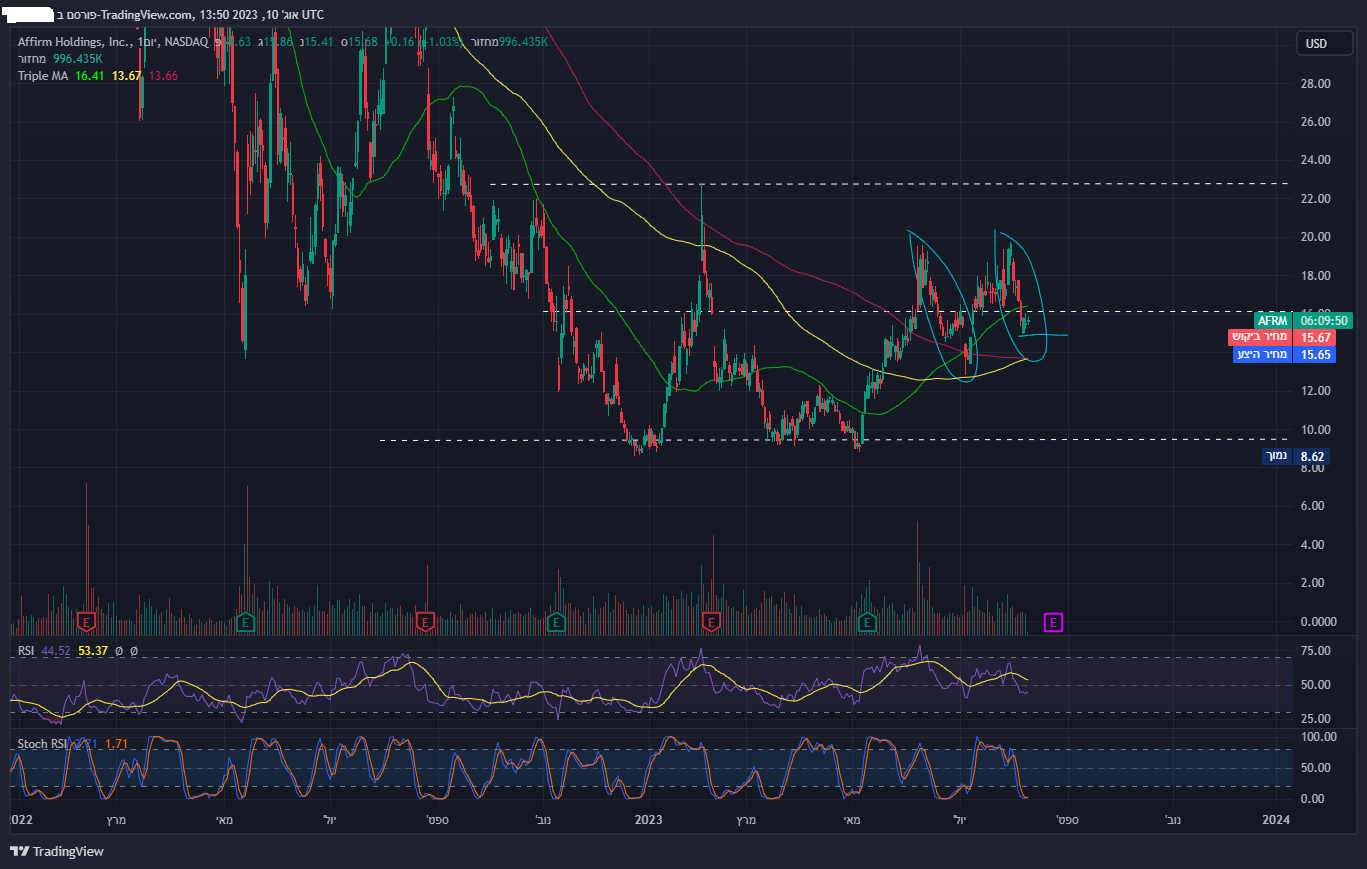Click the 996.435K volume value under the title
This screenshot has height=869, width=1367.
(x=77, y=59)
